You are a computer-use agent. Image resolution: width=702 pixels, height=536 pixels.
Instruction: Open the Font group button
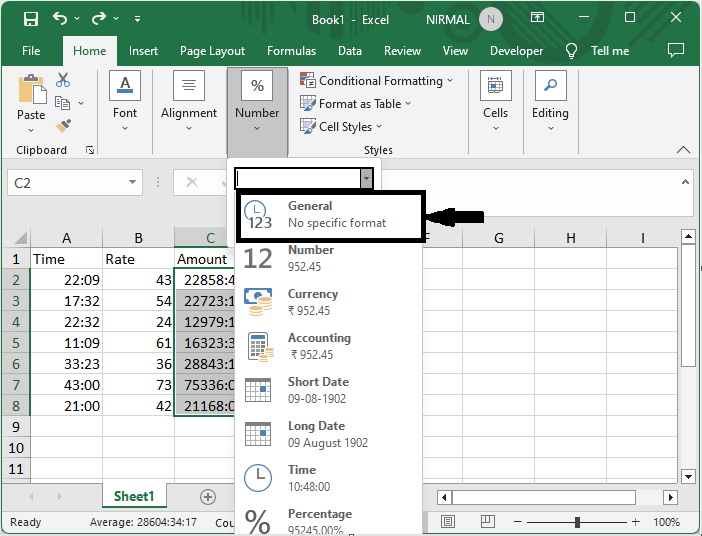click(125, 100)
